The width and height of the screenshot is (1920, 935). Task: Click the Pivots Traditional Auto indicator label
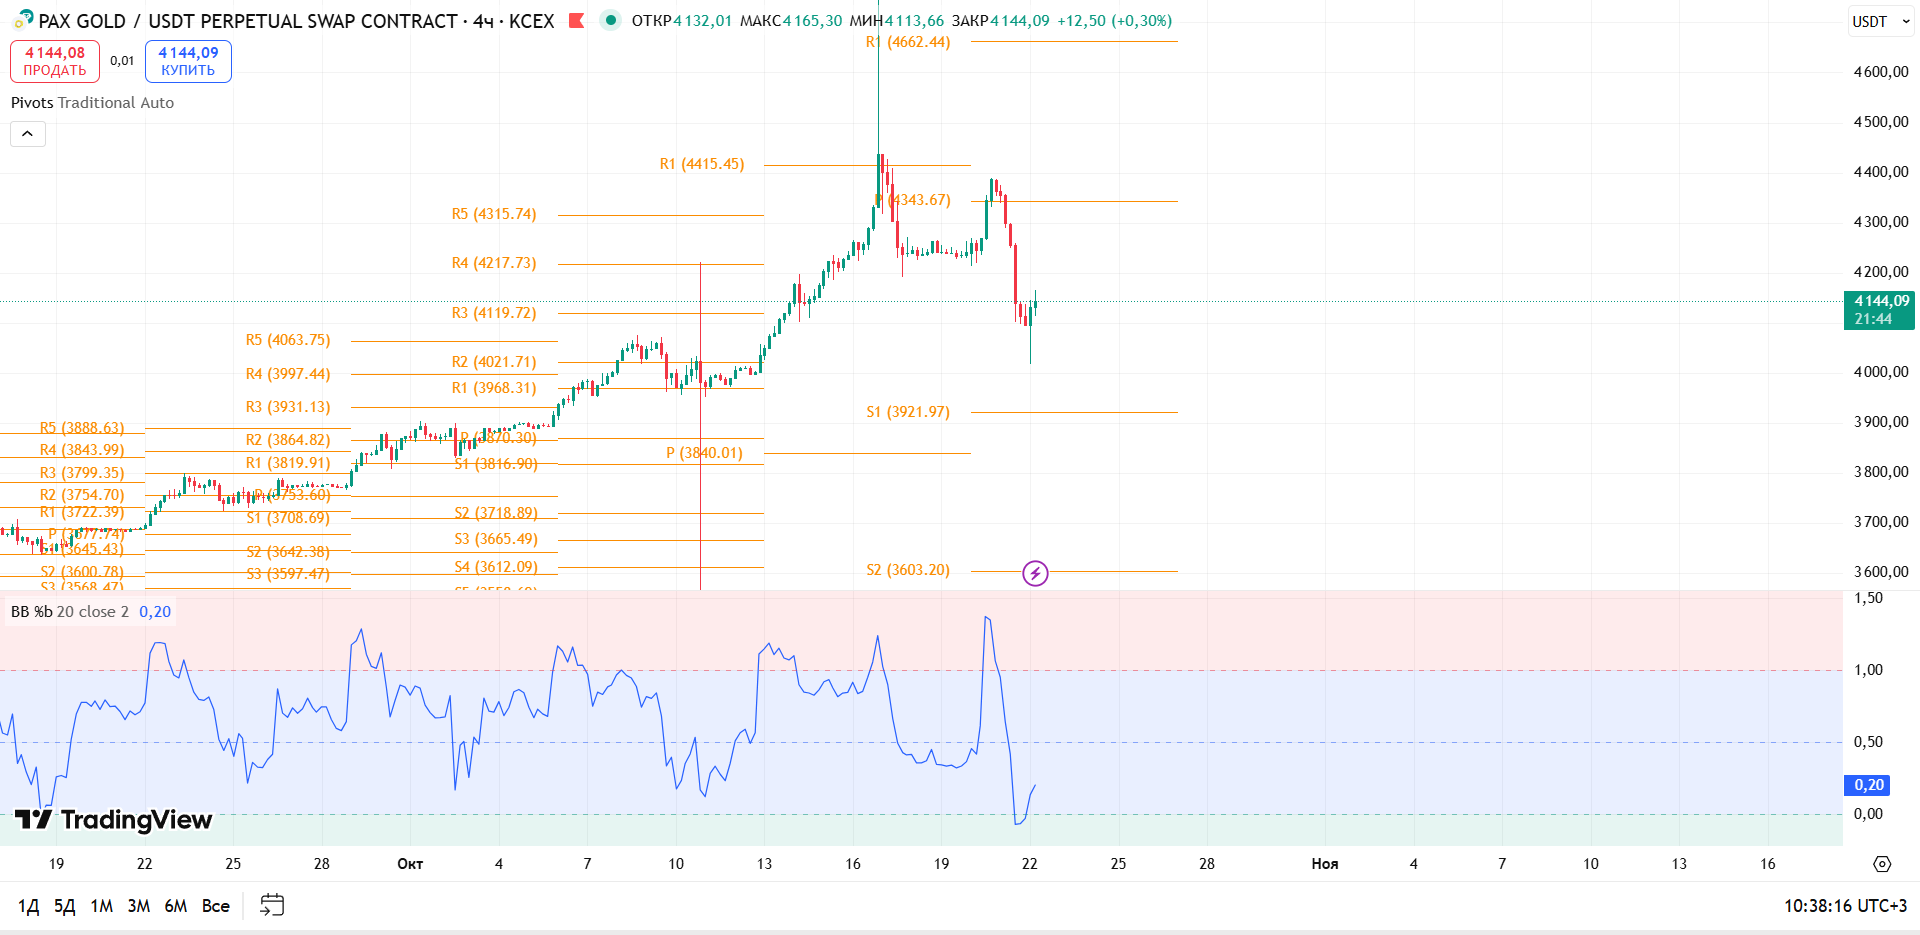tap(92, 102)
